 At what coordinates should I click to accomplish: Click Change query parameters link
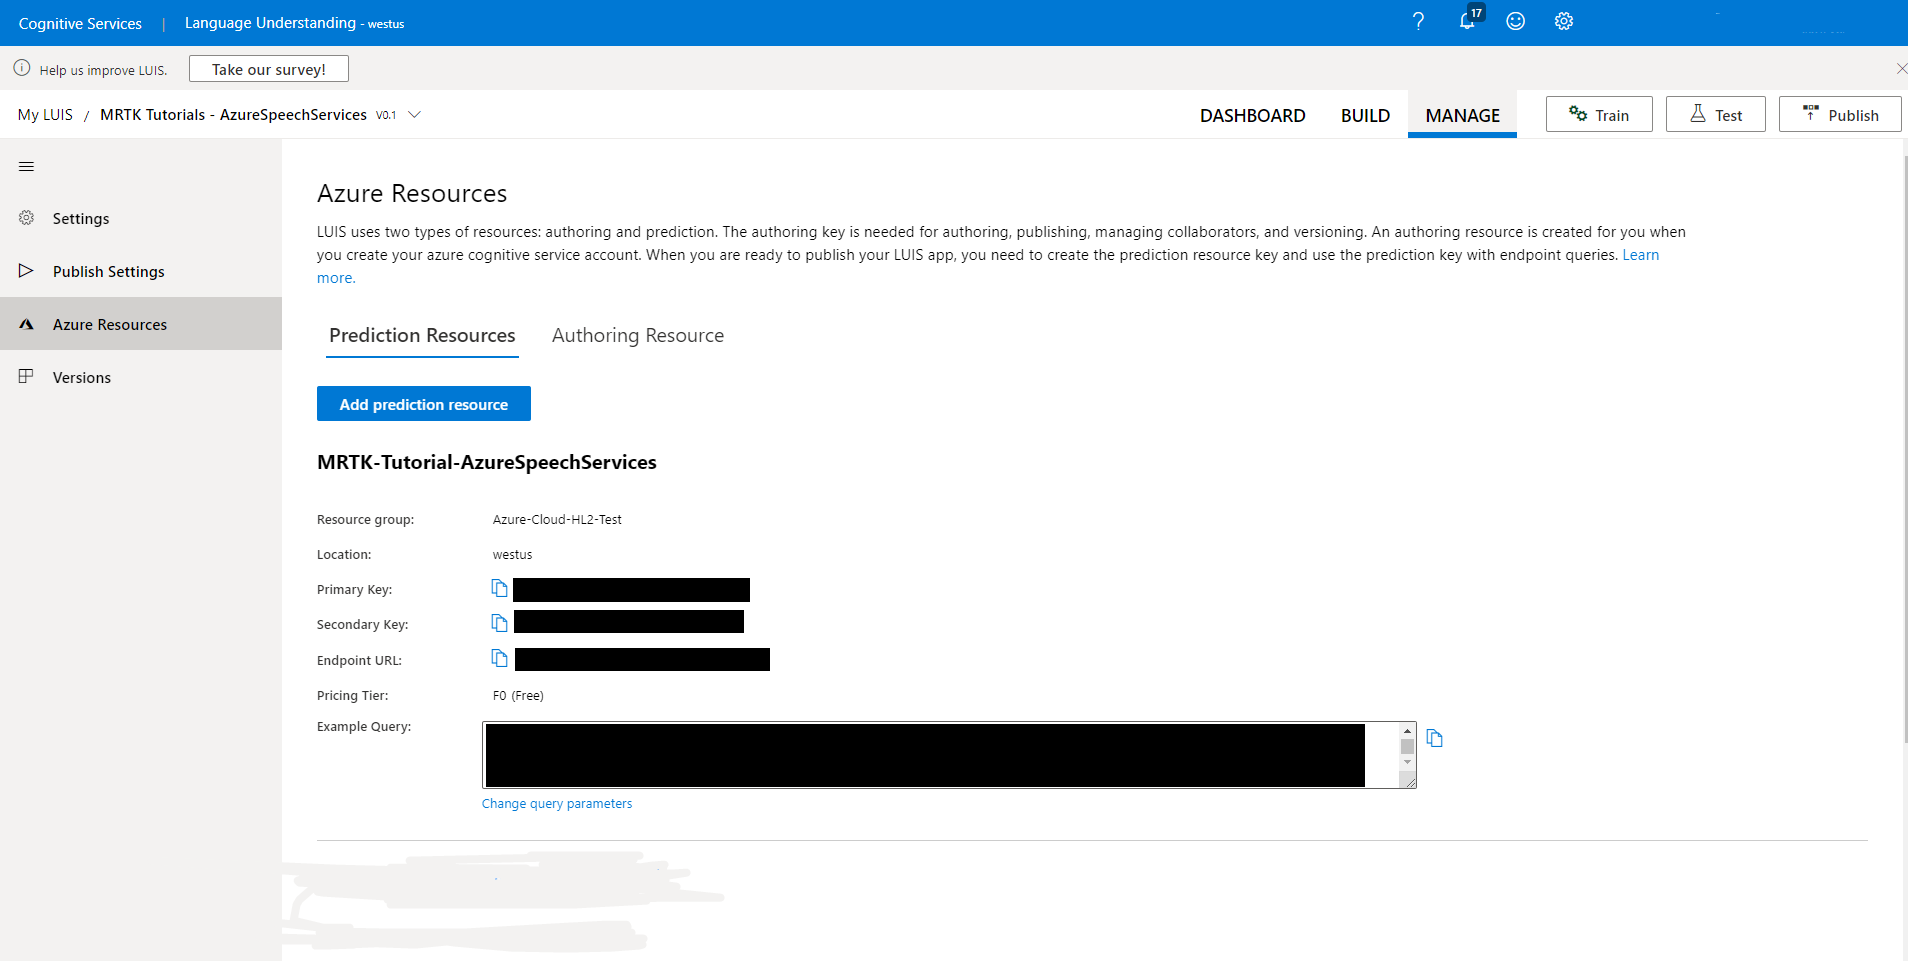[x=557, y=803]
